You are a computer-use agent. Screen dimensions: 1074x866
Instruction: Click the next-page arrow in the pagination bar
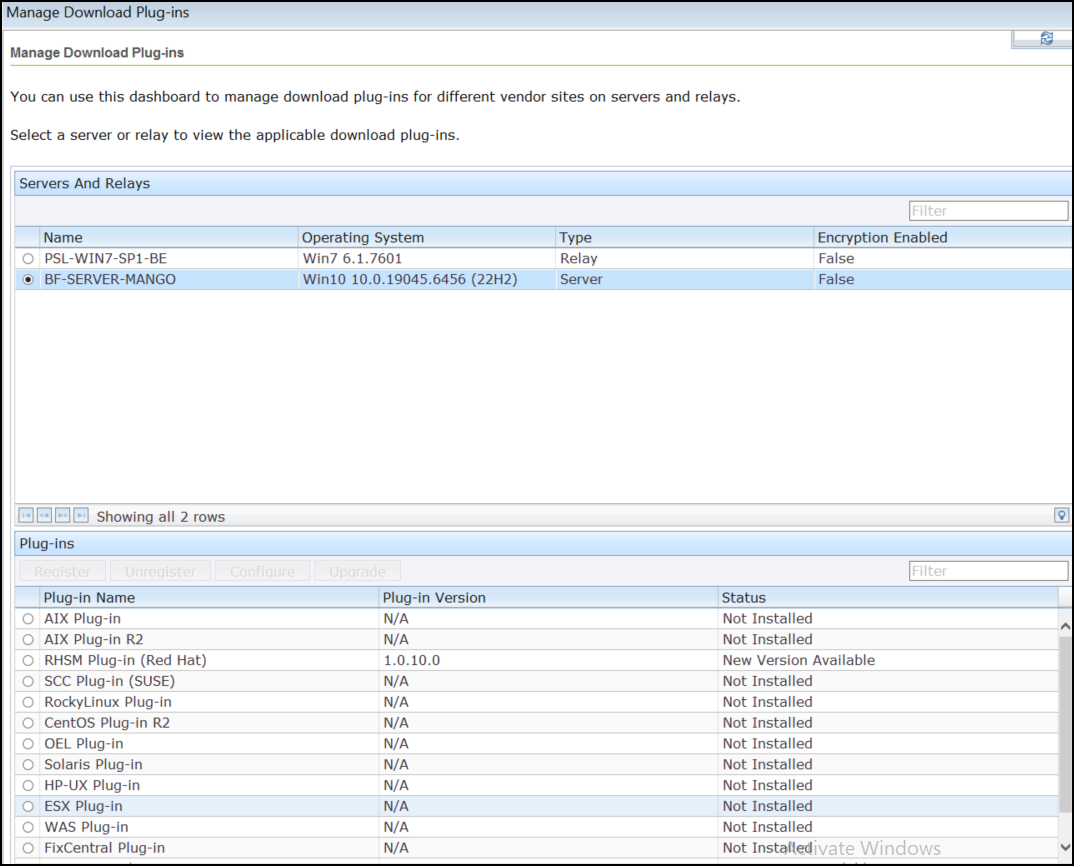pos(62,514)
